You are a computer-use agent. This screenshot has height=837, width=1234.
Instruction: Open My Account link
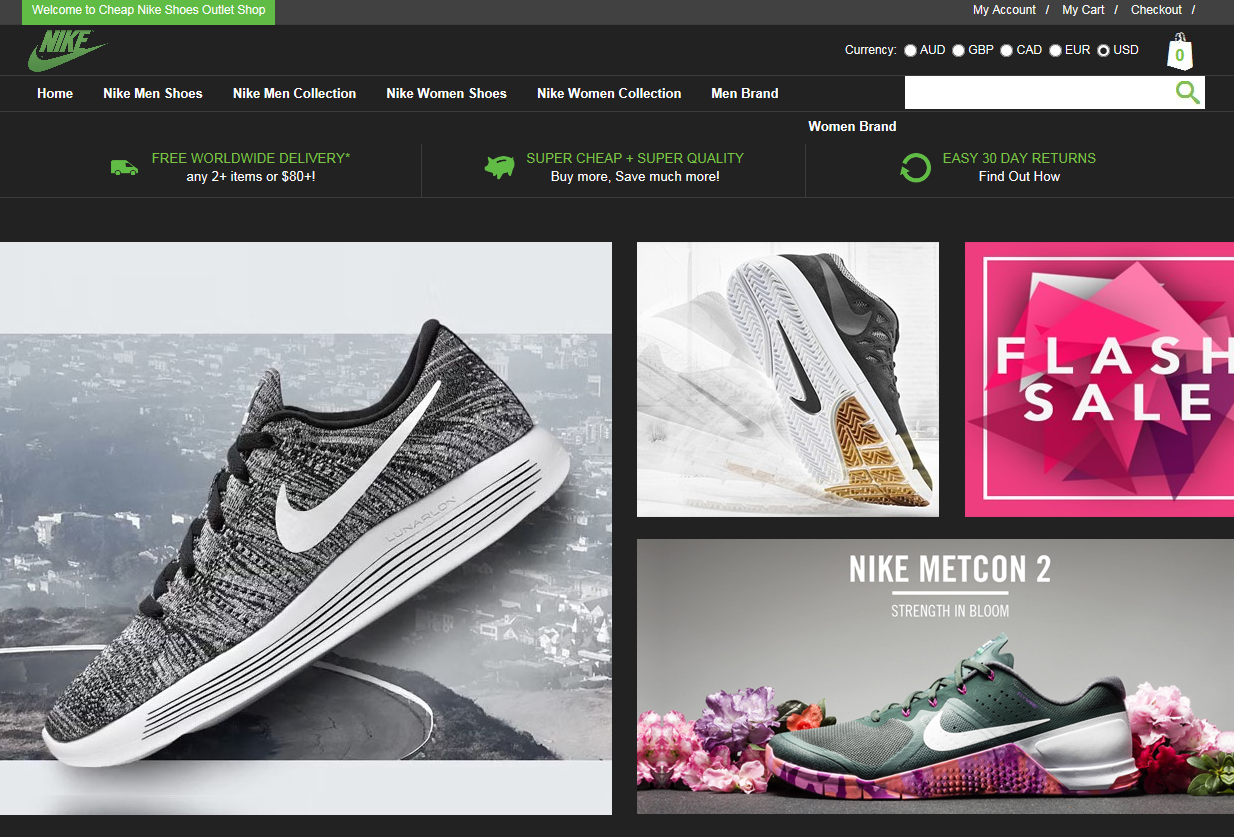click(x=1004, y=10)
